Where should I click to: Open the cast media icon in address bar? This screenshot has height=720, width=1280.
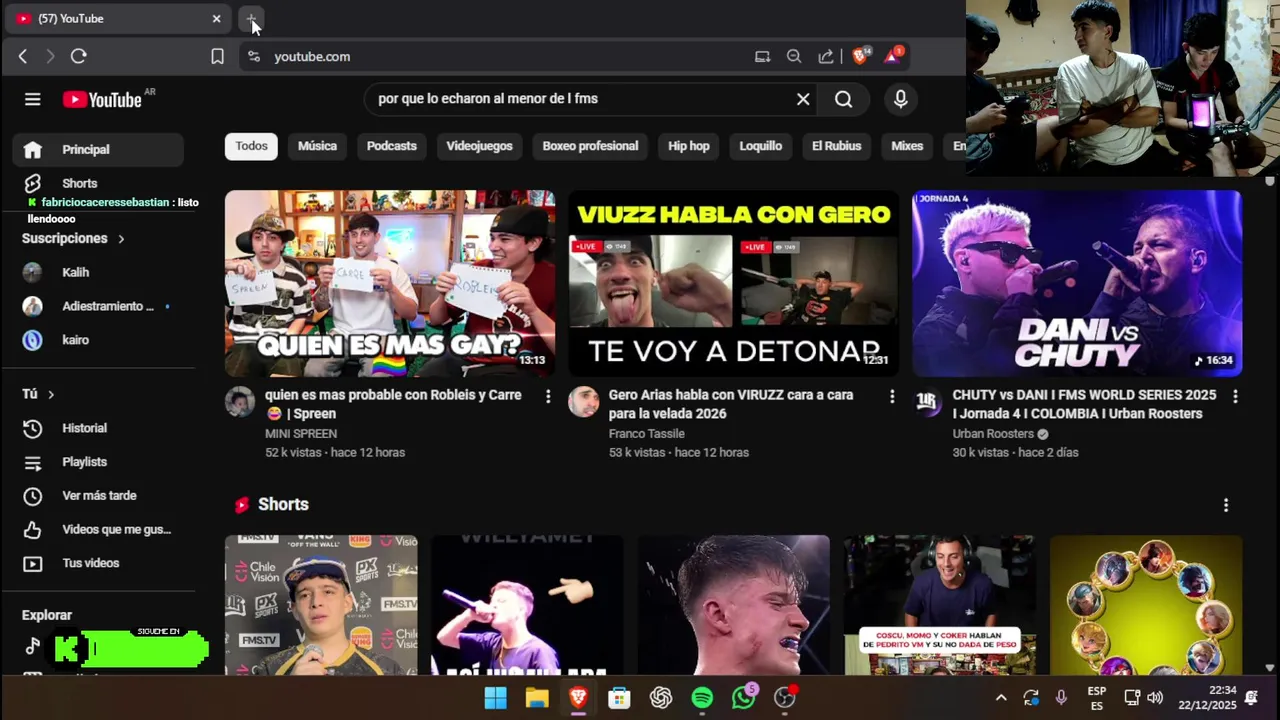[x=762, y=57]
